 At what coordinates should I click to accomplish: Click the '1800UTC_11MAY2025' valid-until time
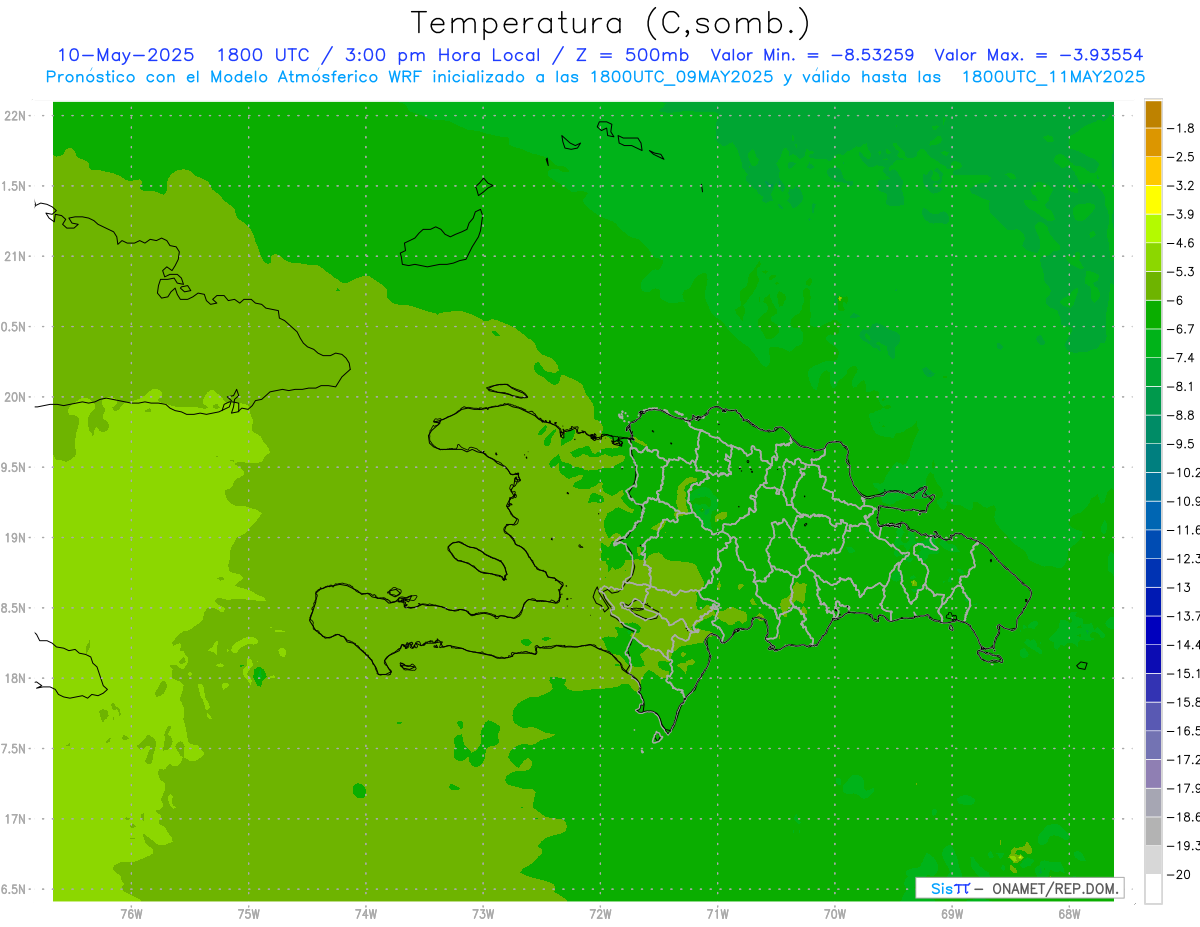(1052, 76)
